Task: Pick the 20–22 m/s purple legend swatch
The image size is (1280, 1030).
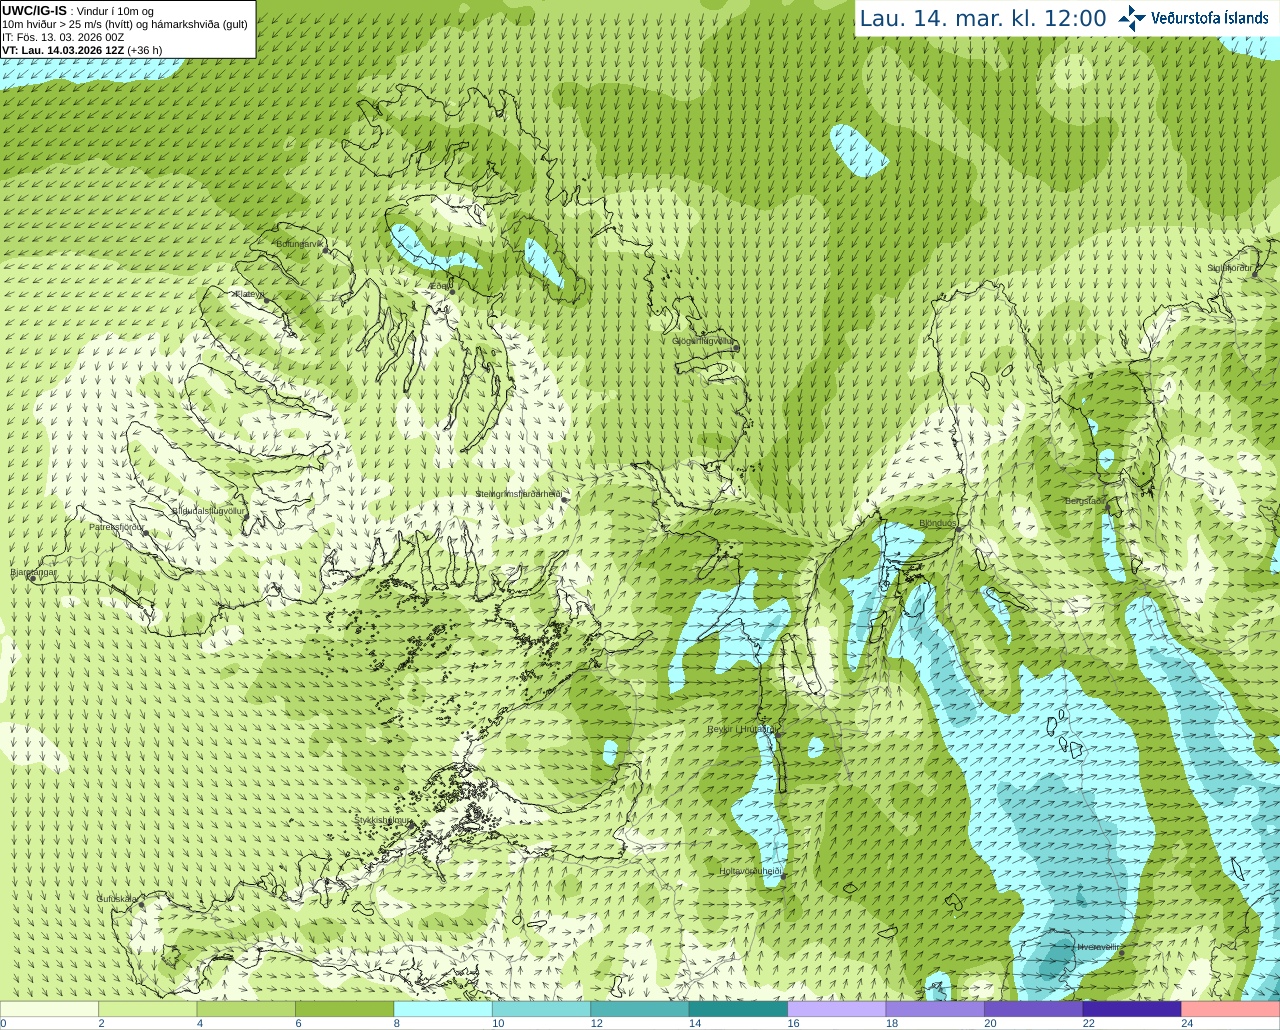Action: [x=1034, y=1009]
